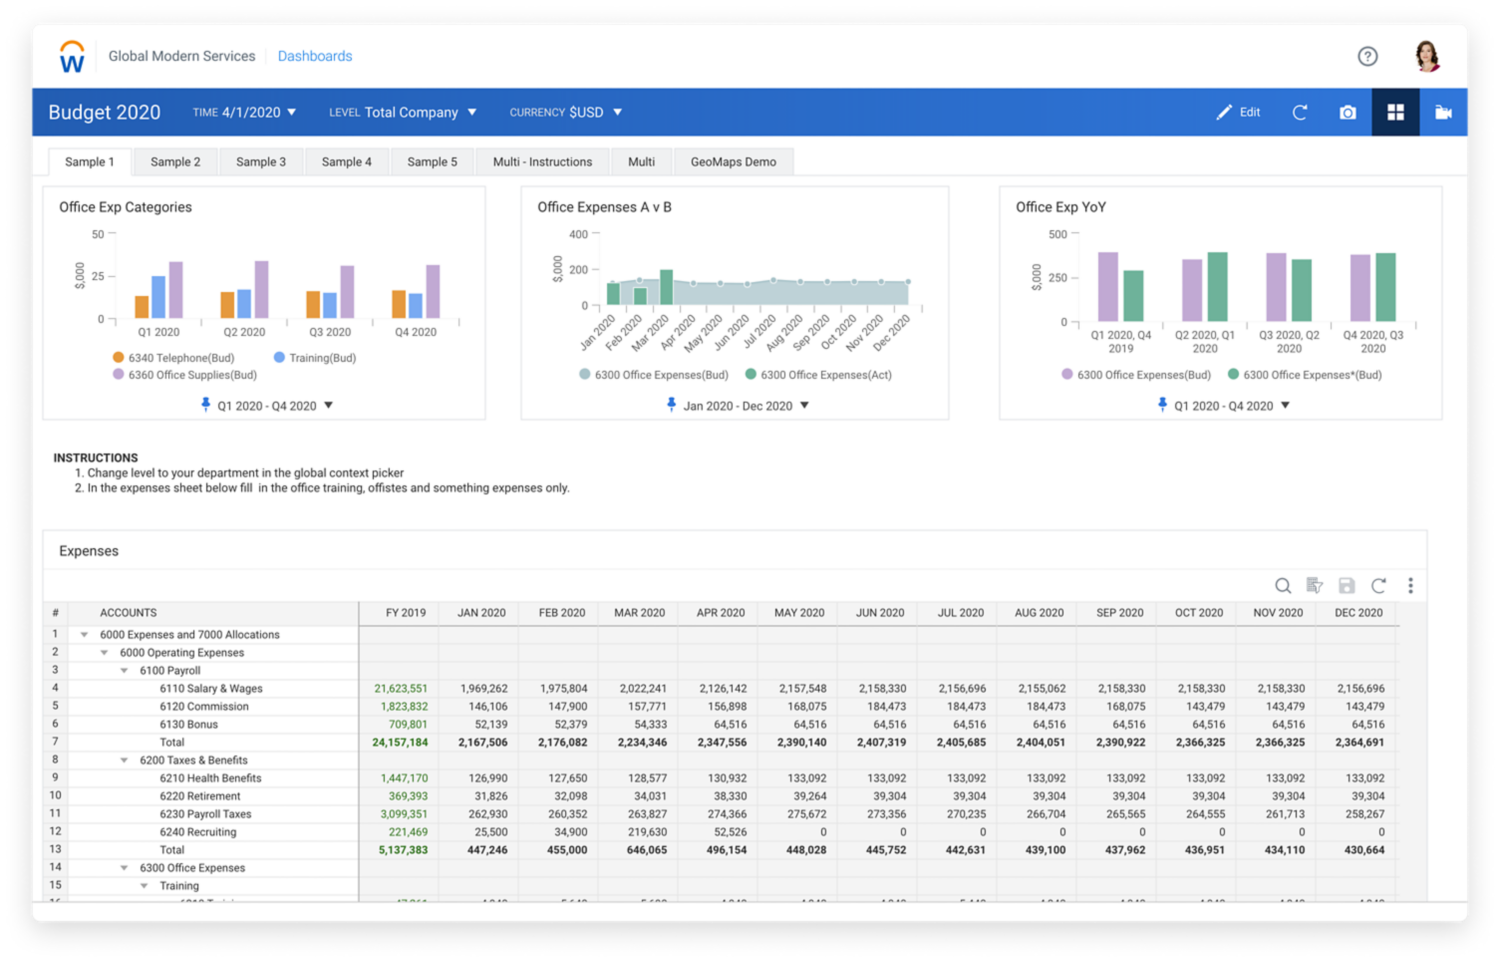The image size is (1500, 962).
Task: Collapse the 6100 Payroll account group
Action: click(x=123, y=670)
